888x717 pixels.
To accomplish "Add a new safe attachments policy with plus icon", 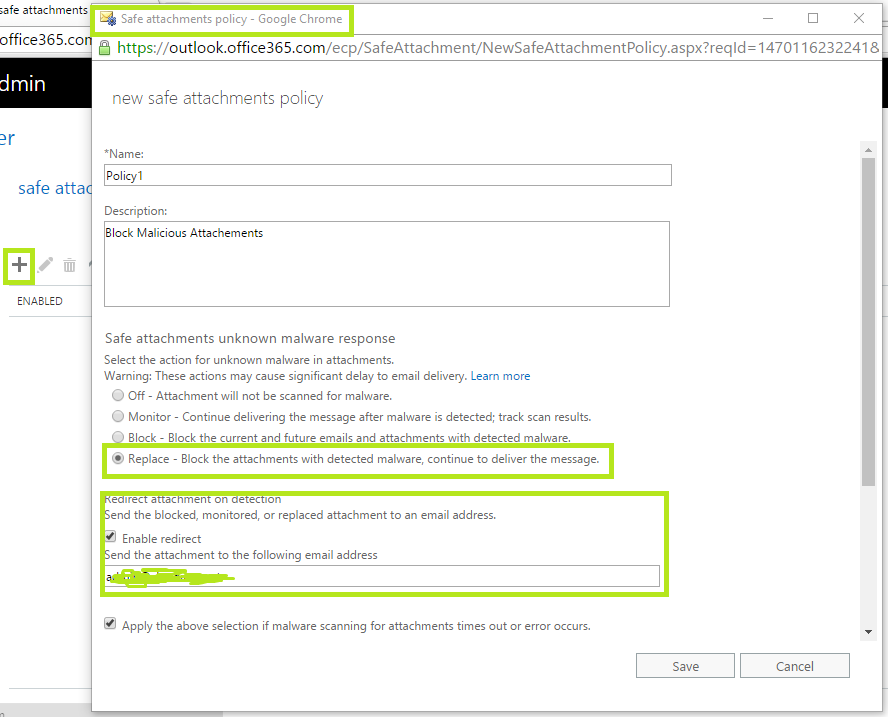I will click(x=19, y=264).
